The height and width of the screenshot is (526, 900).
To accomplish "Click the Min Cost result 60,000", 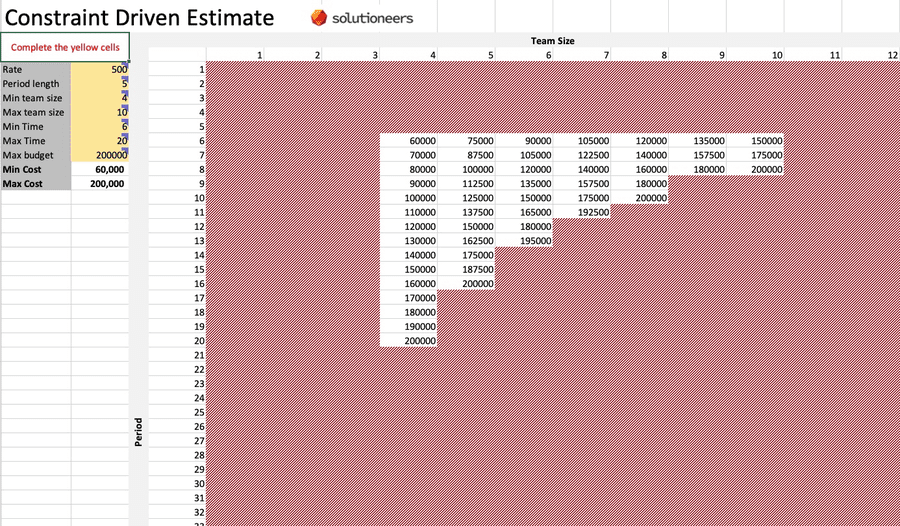I will (100, 169).
